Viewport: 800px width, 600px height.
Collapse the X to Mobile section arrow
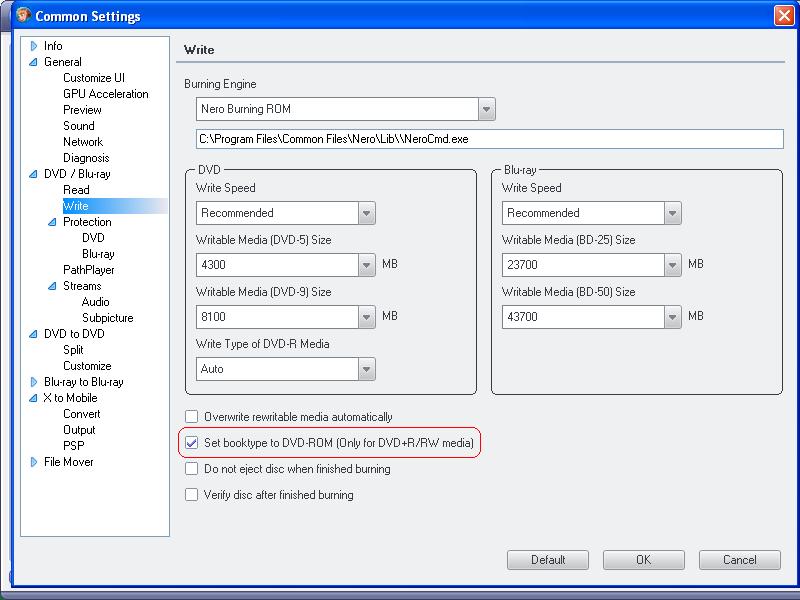point(34,398)
